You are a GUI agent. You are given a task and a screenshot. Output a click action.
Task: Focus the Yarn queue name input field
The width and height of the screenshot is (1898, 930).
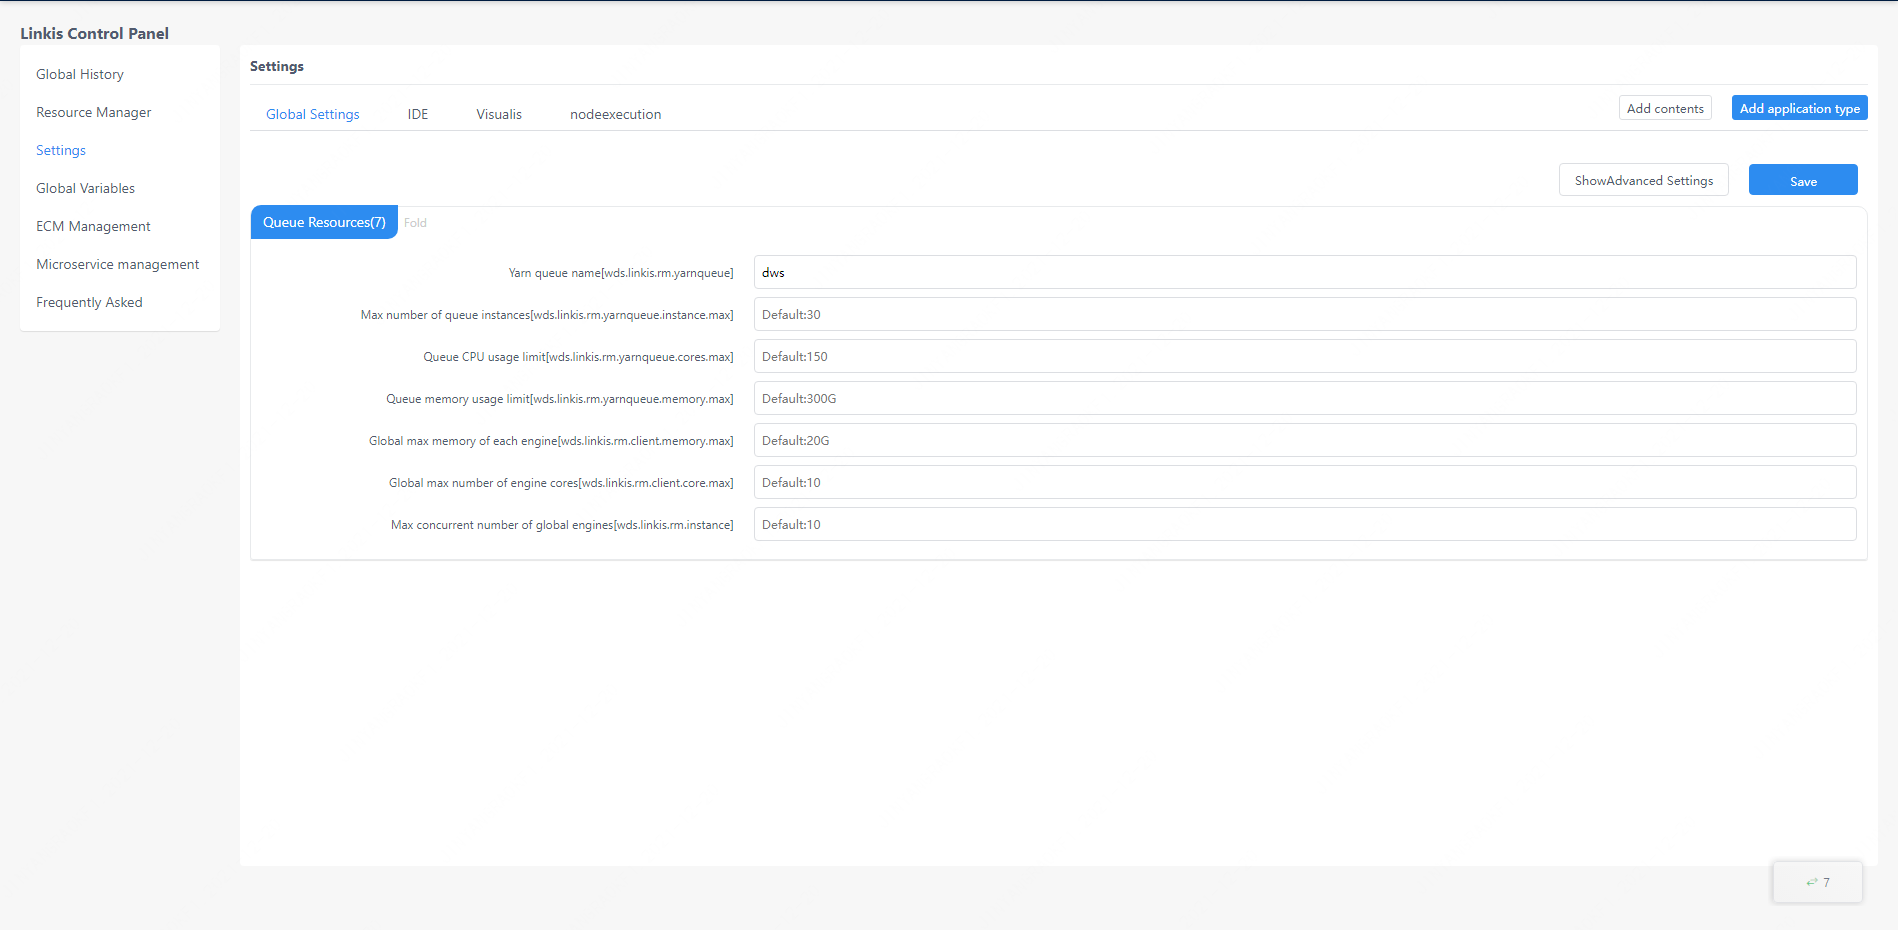coord(1304,272)
